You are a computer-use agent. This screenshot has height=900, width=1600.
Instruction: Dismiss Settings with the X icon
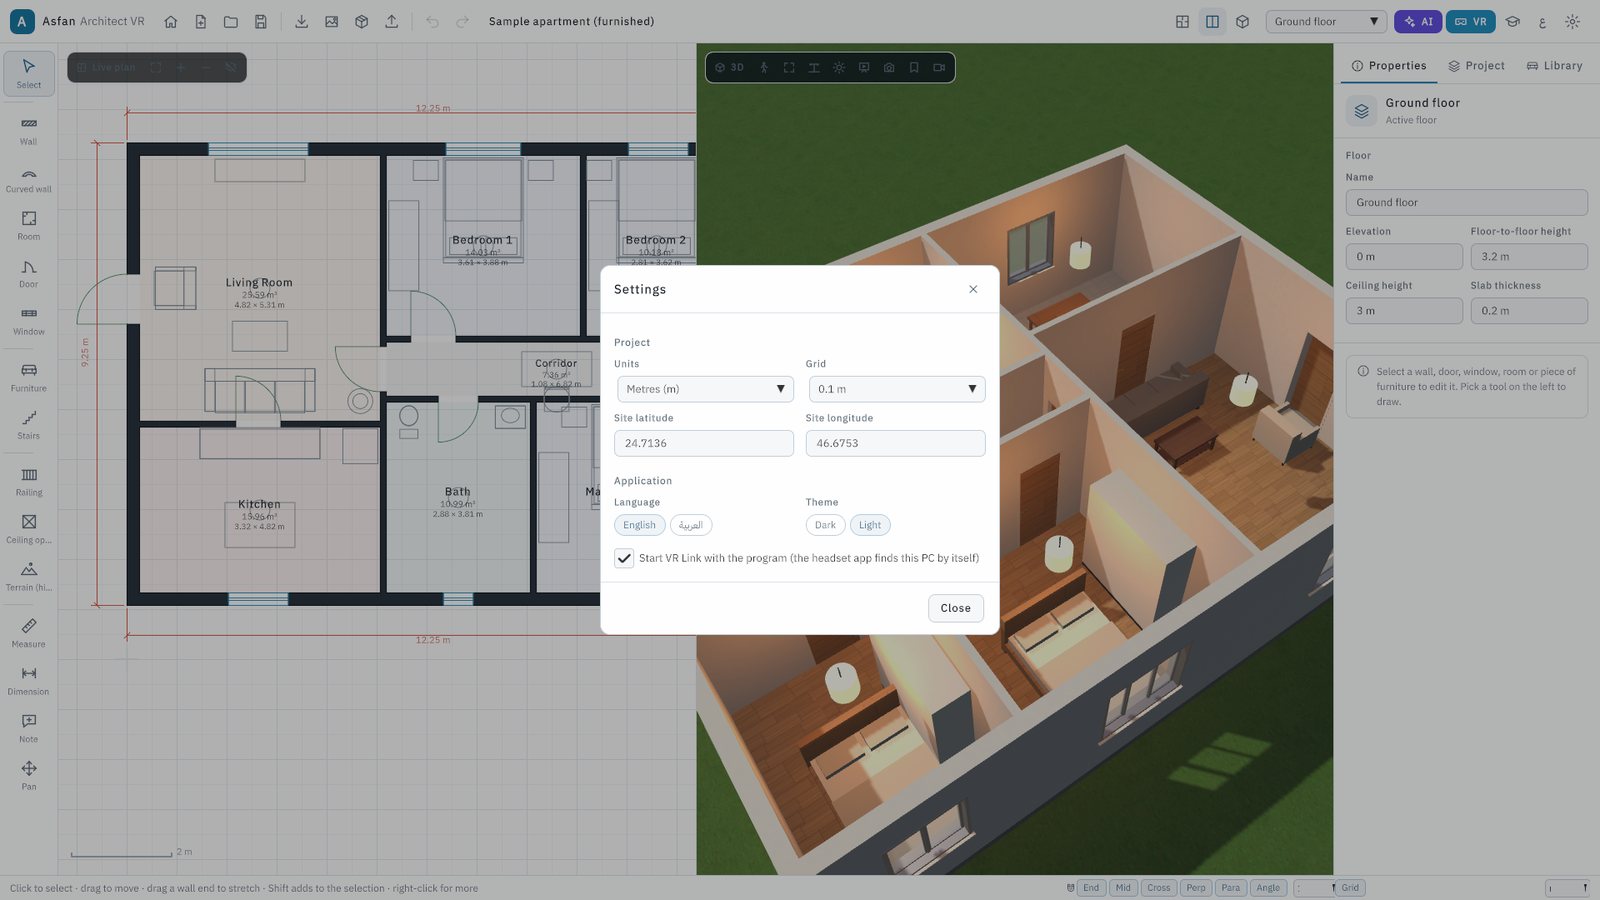[973, 289]
